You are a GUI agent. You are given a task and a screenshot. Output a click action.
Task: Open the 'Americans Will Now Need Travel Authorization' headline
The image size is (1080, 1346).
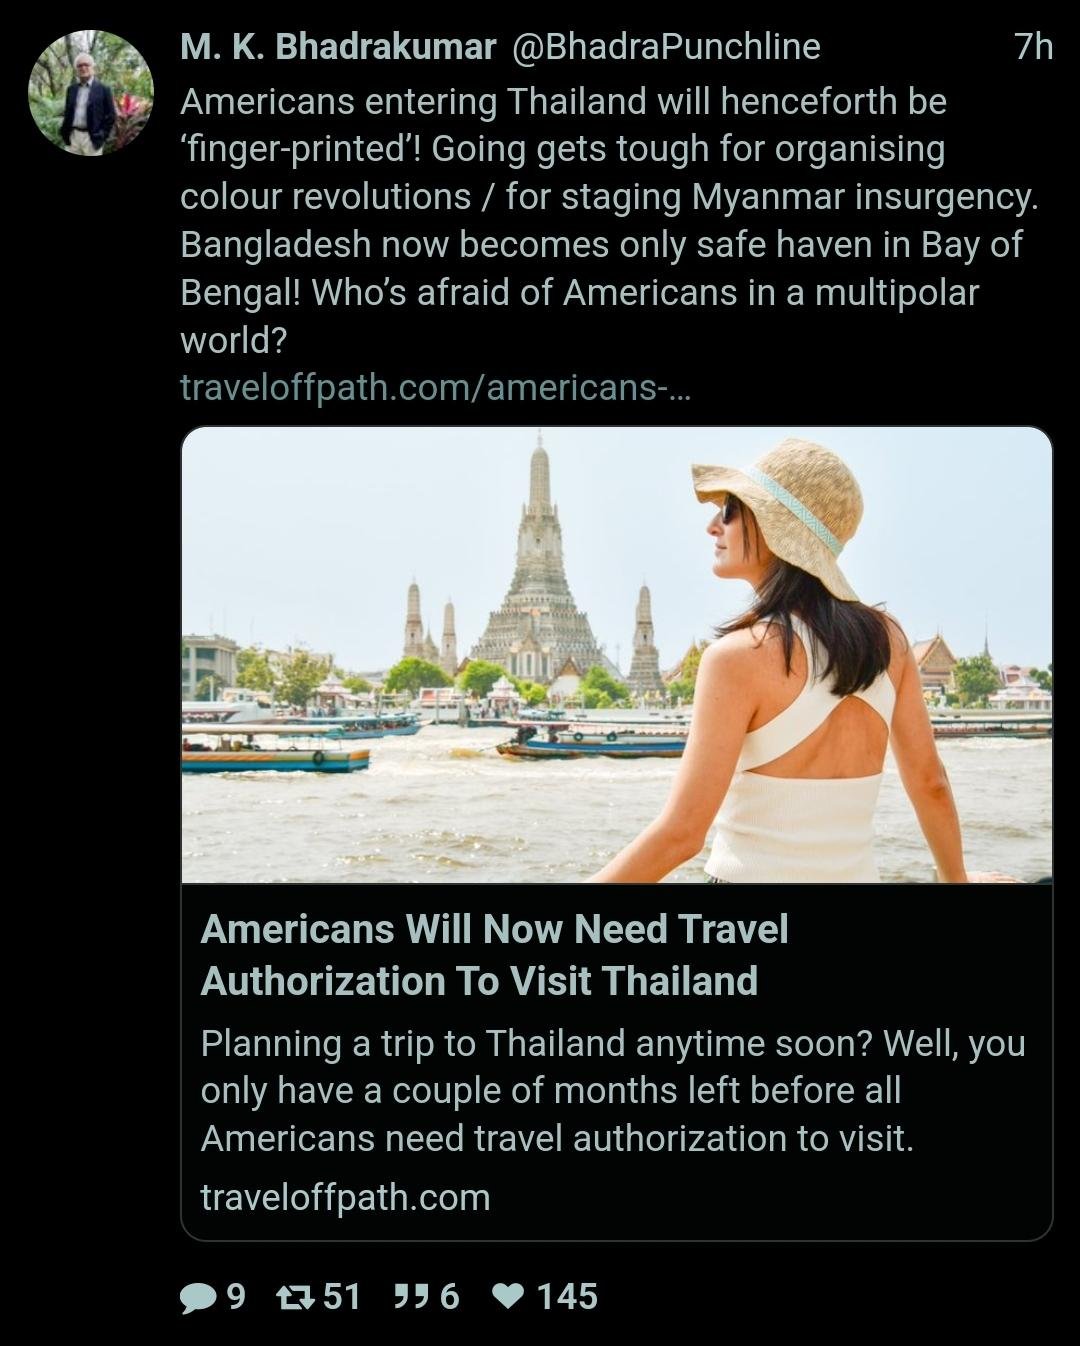click(495, 955)
